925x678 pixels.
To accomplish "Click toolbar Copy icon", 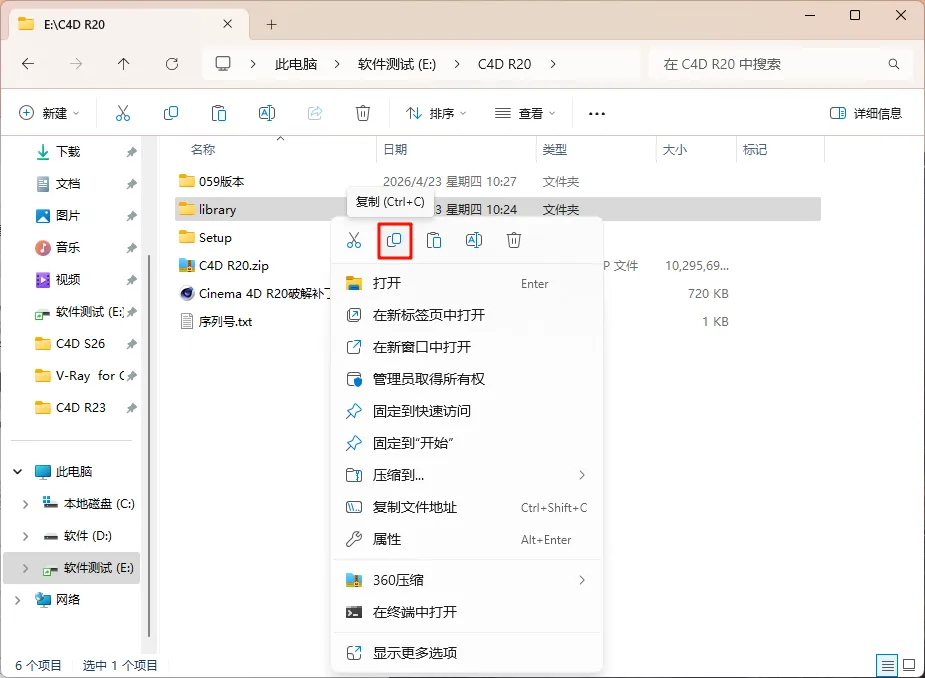I will tap(171, 113).
